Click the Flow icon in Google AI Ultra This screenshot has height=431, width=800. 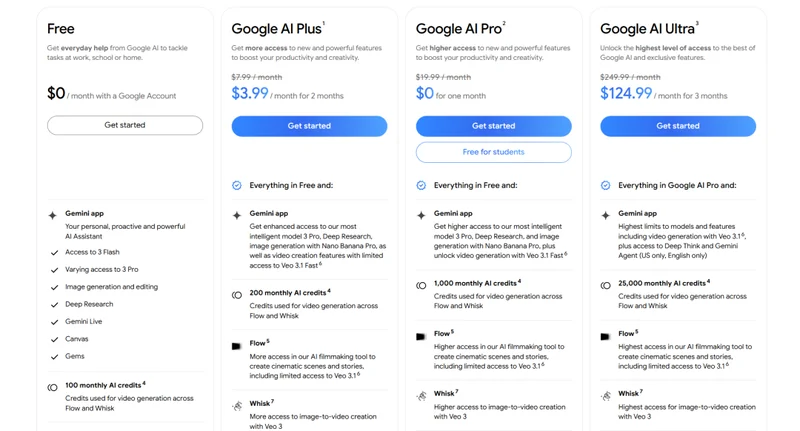(605, 337)
